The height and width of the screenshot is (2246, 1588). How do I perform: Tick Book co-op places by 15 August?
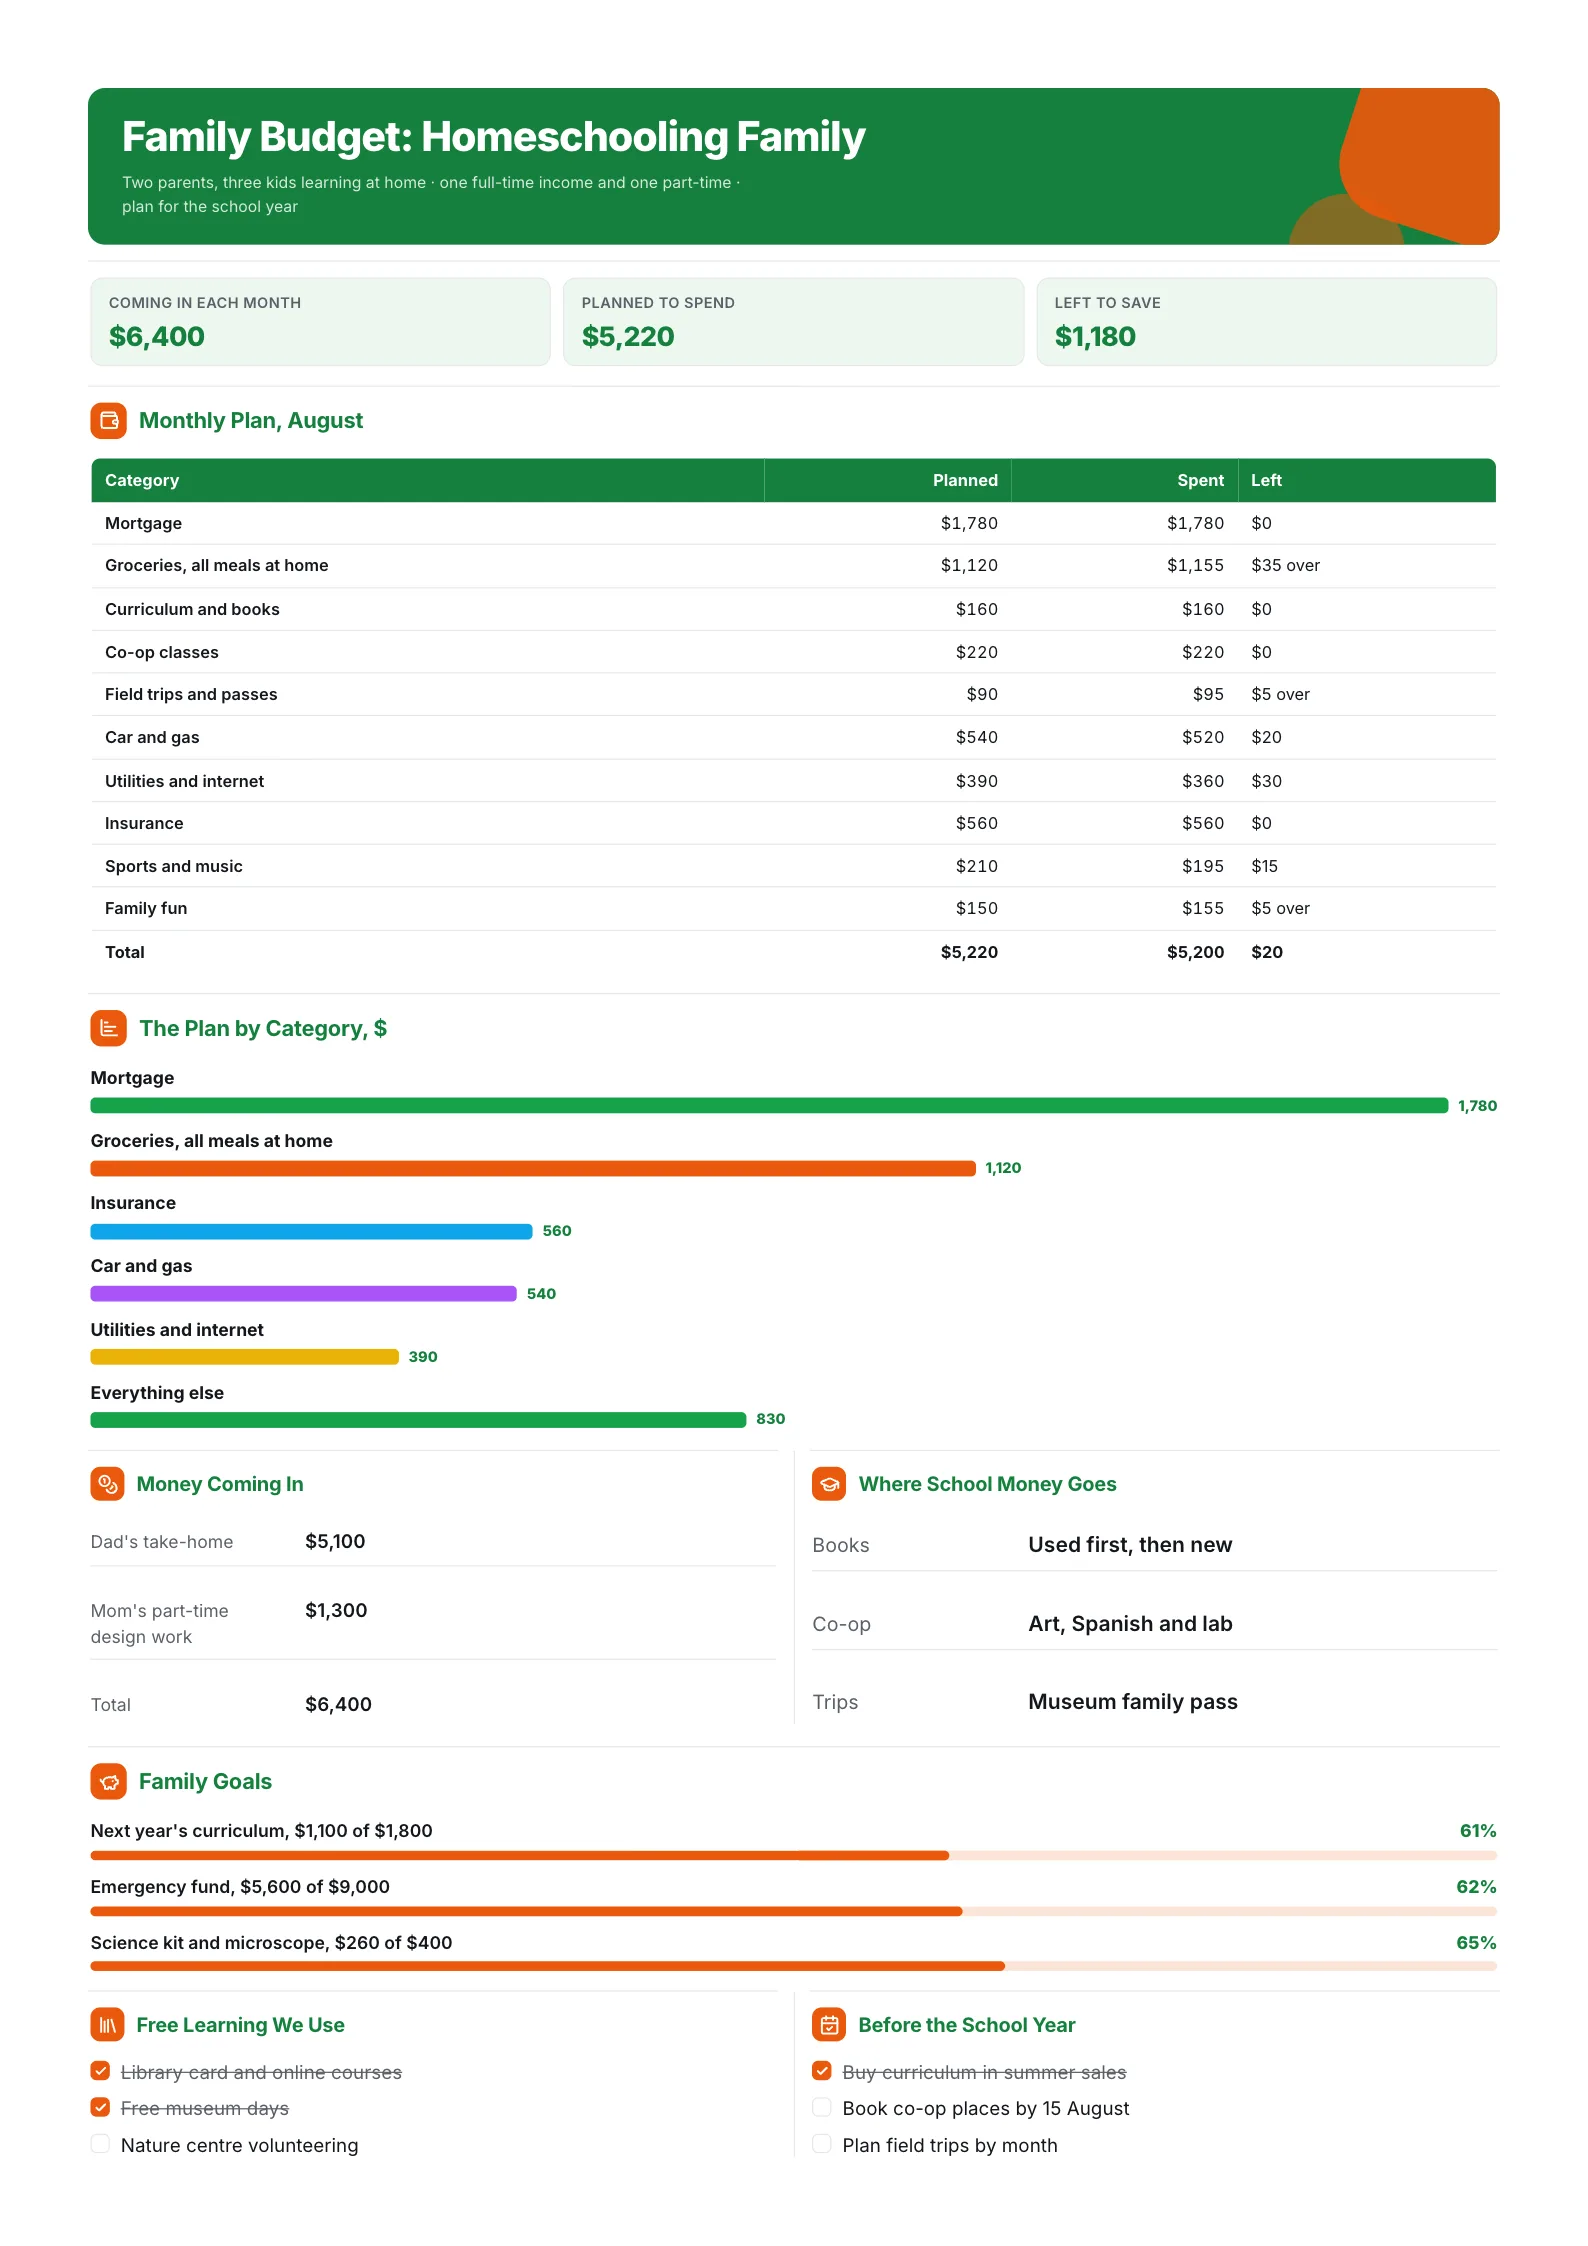(x=822, y=2108)
